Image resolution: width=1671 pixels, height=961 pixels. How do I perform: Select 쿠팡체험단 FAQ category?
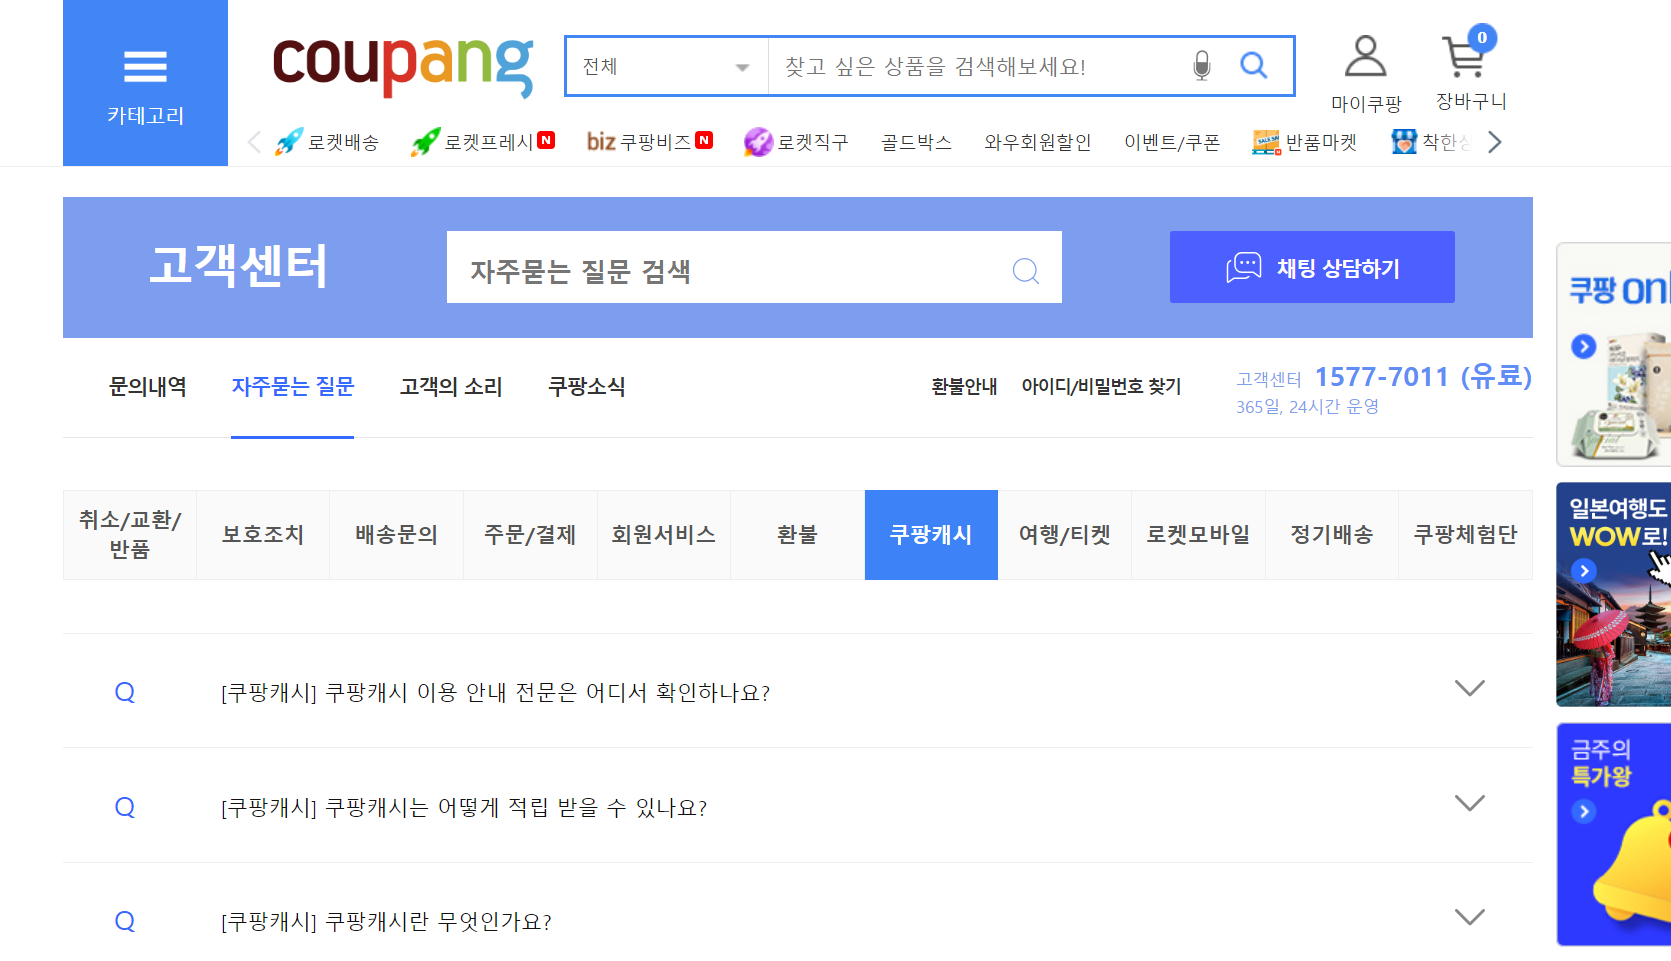point(1466,535)
